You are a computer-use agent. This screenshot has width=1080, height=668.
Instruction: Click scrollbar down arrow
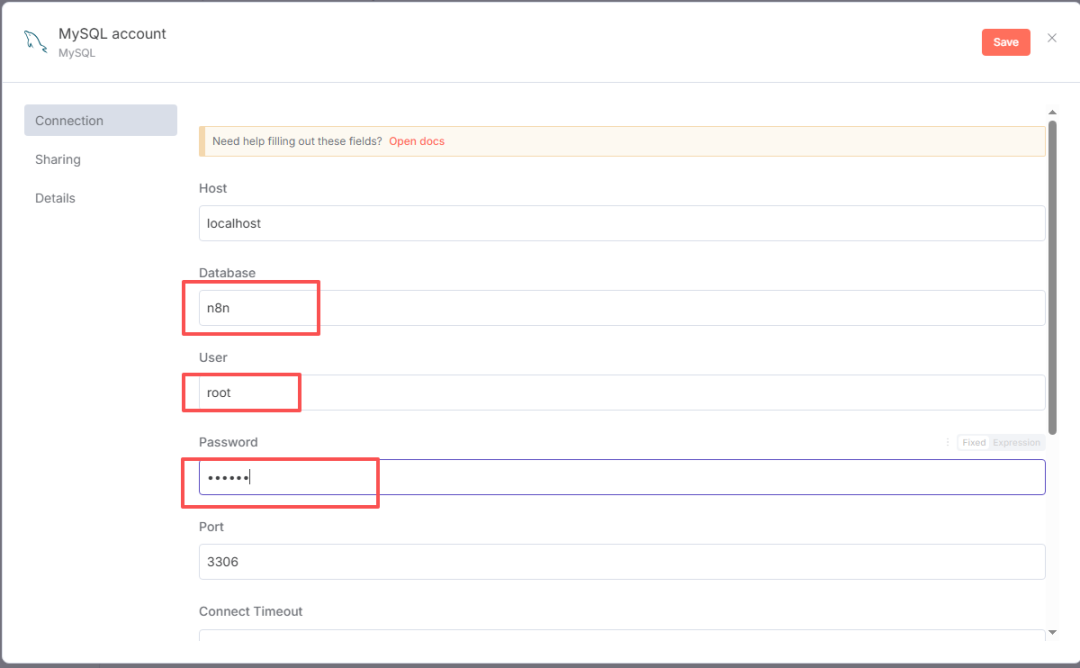point(1052,632)
